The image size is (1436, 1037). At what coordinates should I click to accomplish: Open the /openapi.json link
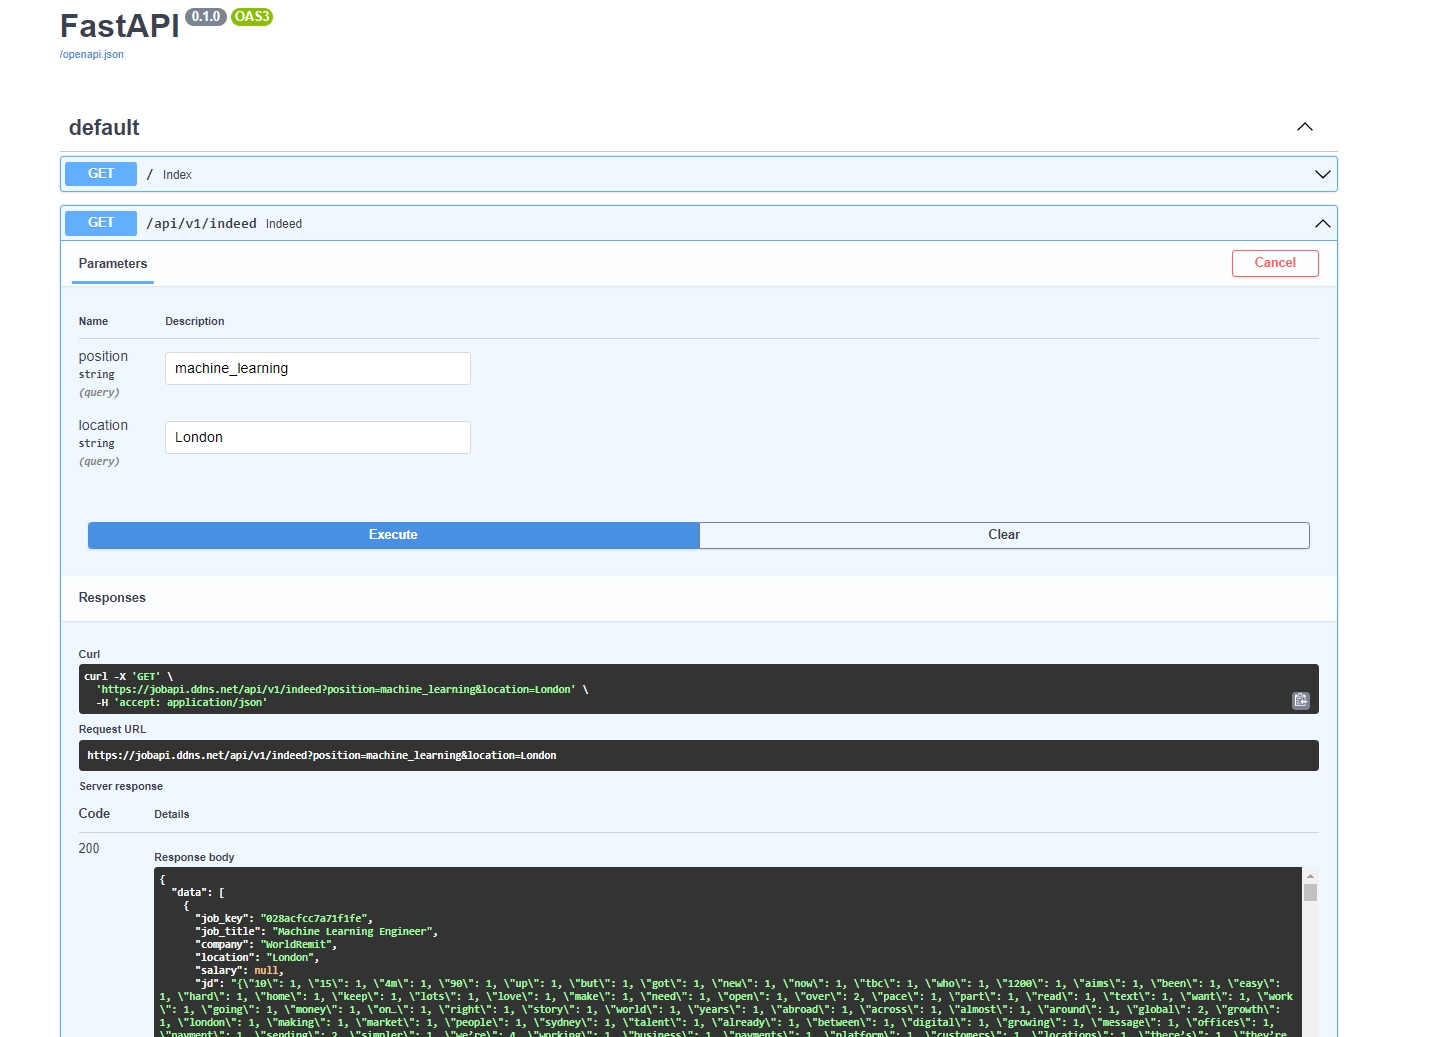tap(91, 54)
